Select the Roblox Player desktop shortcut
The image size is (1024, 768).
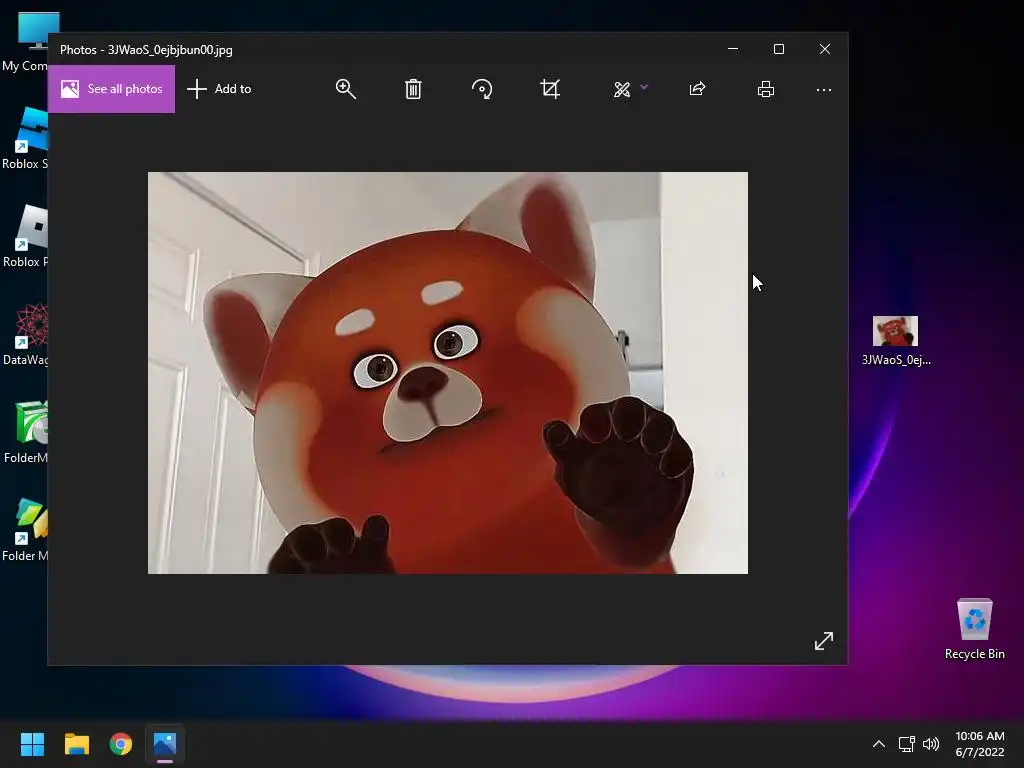[x=25, y=236]
